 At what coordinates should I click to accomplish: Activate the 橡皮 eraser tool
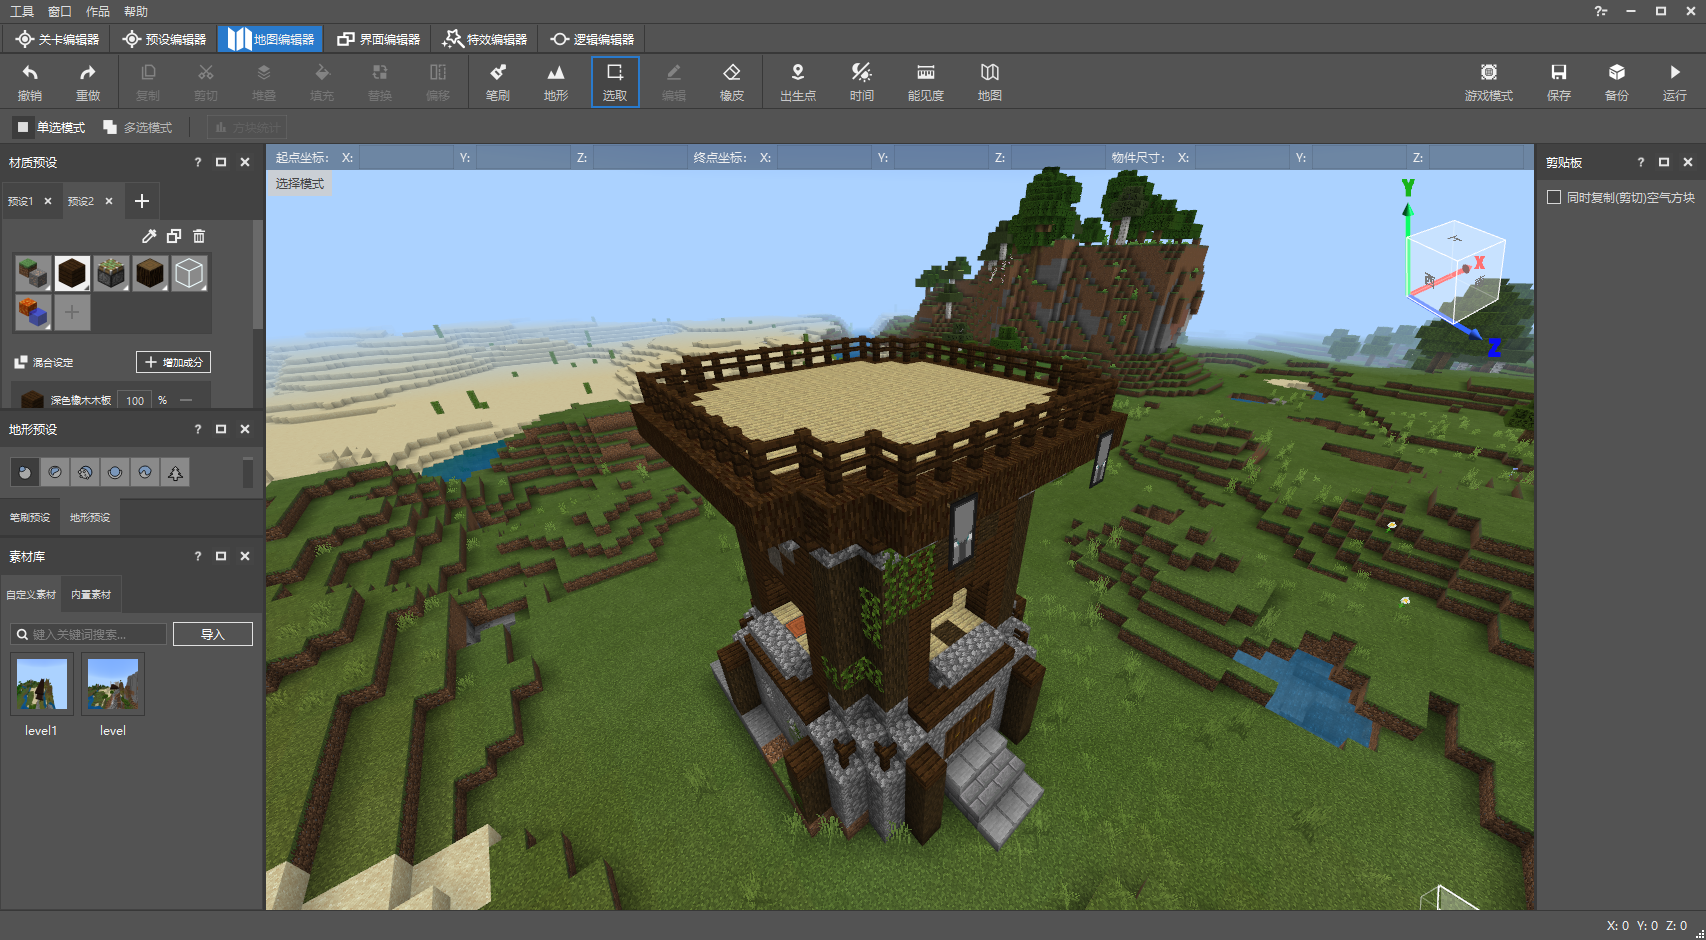[731, 81]
